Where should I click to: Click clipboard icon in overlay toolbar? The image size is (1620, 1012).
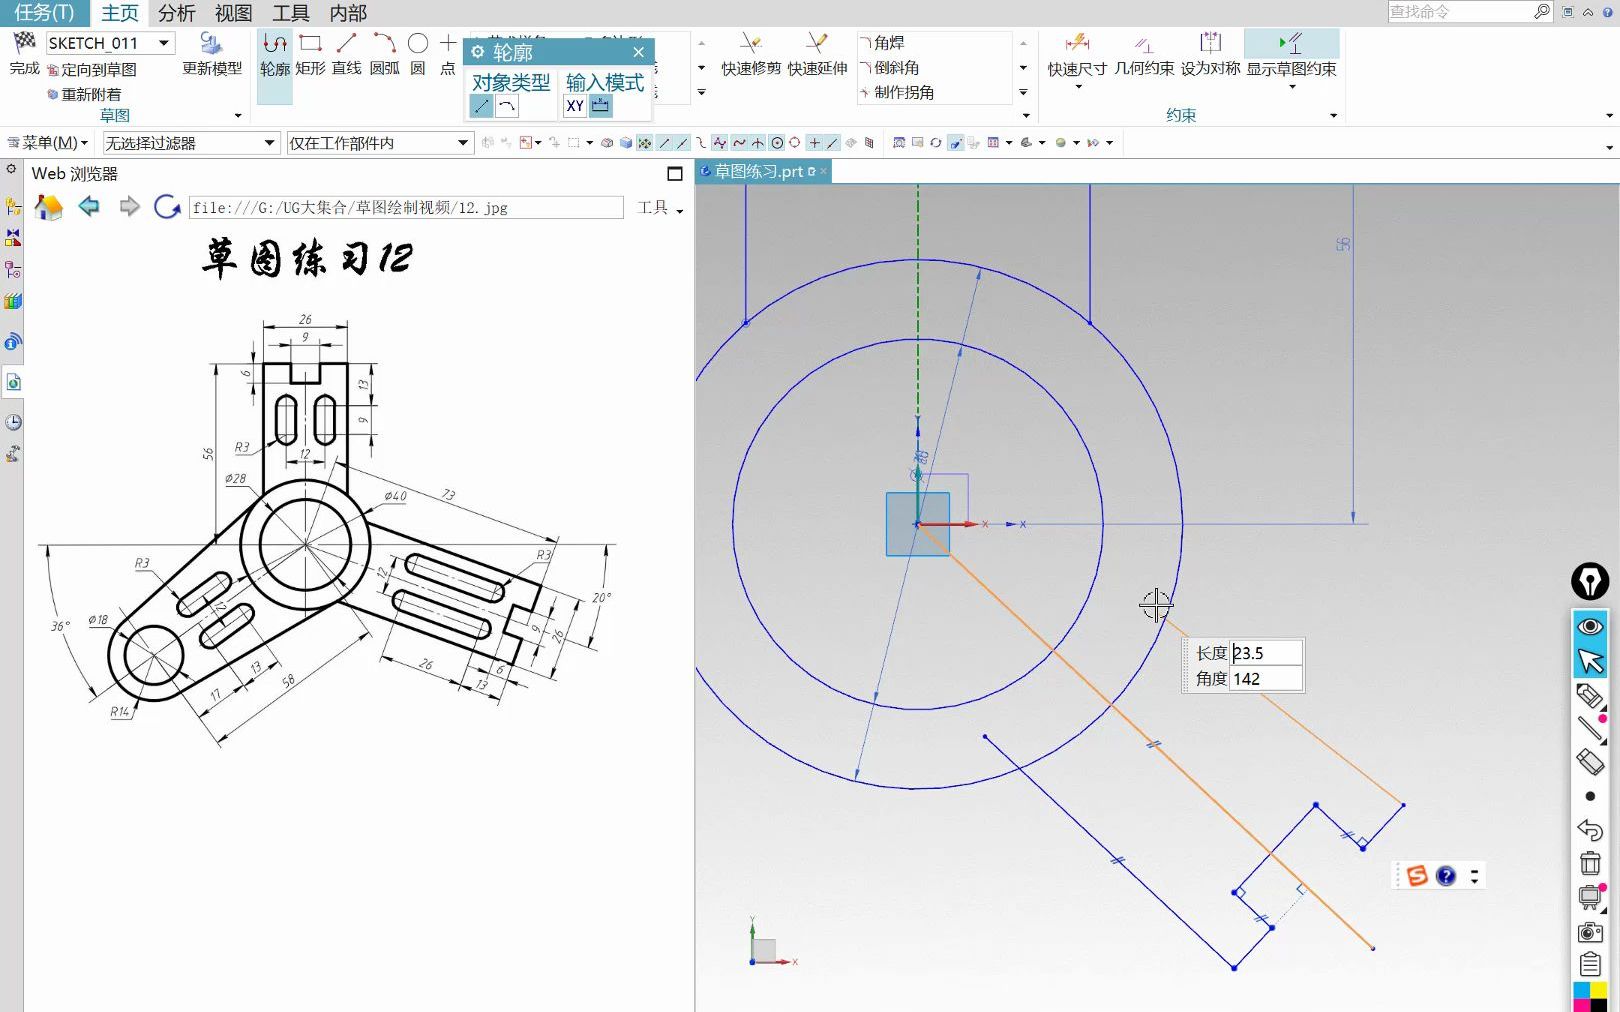tap(1590, 965)
